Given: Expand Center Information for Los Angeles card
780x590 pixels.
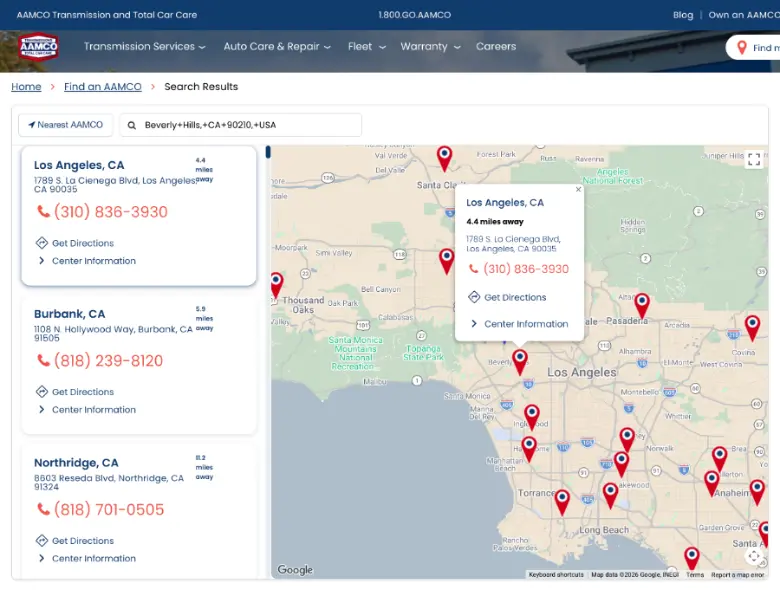Looking at the screenshot, I should tap(87, 261).
